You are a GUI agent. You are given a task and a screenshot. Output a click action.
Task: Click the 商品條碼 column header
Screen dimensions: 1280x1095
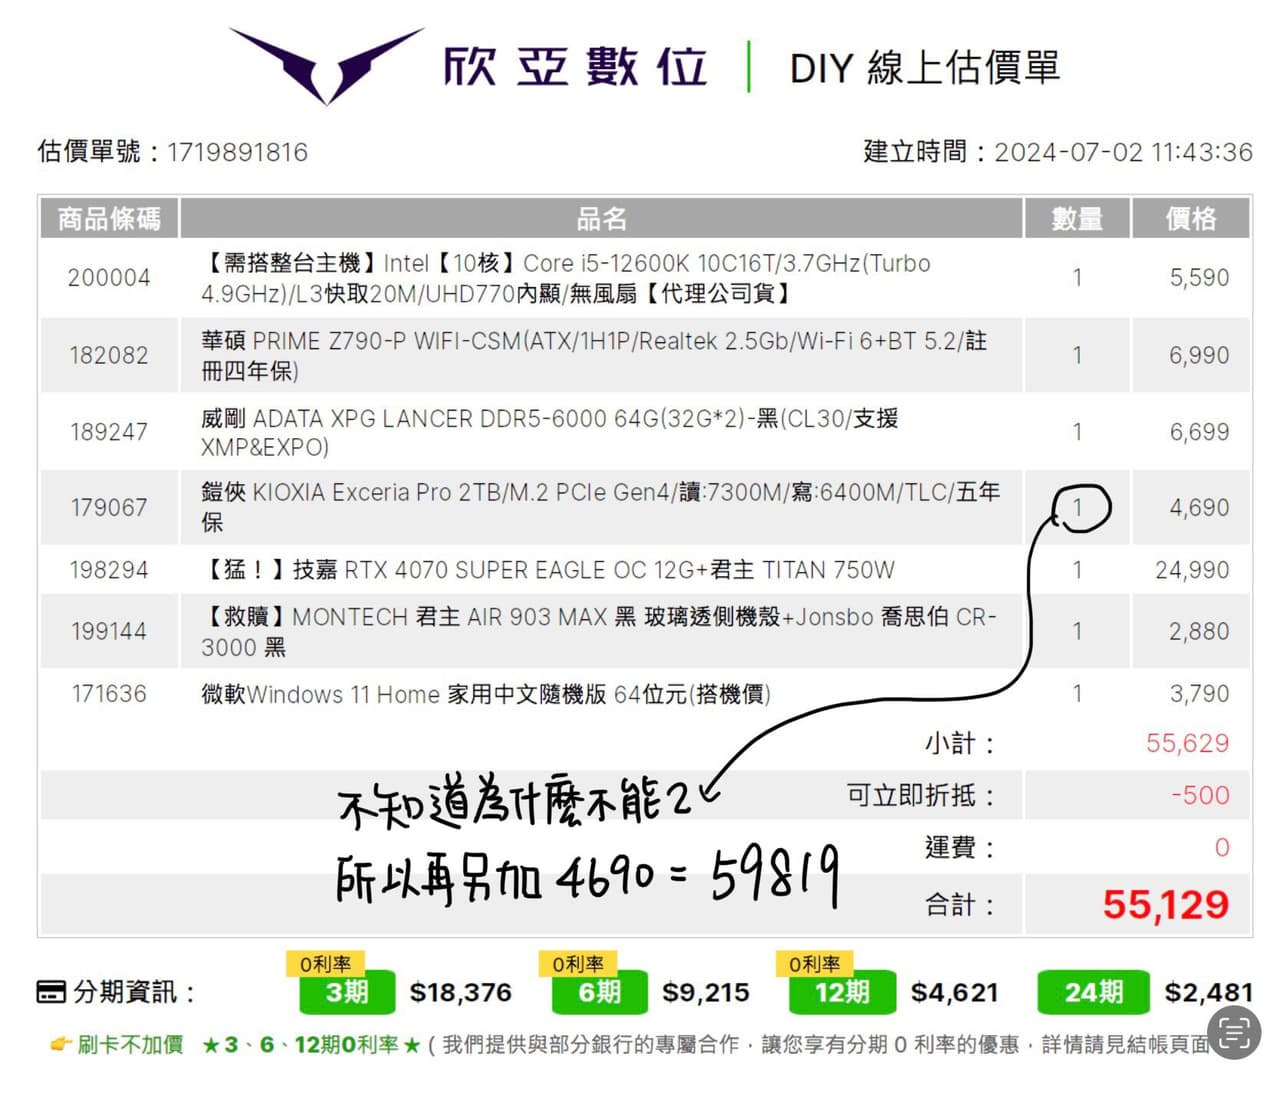(x=109, y=219)
